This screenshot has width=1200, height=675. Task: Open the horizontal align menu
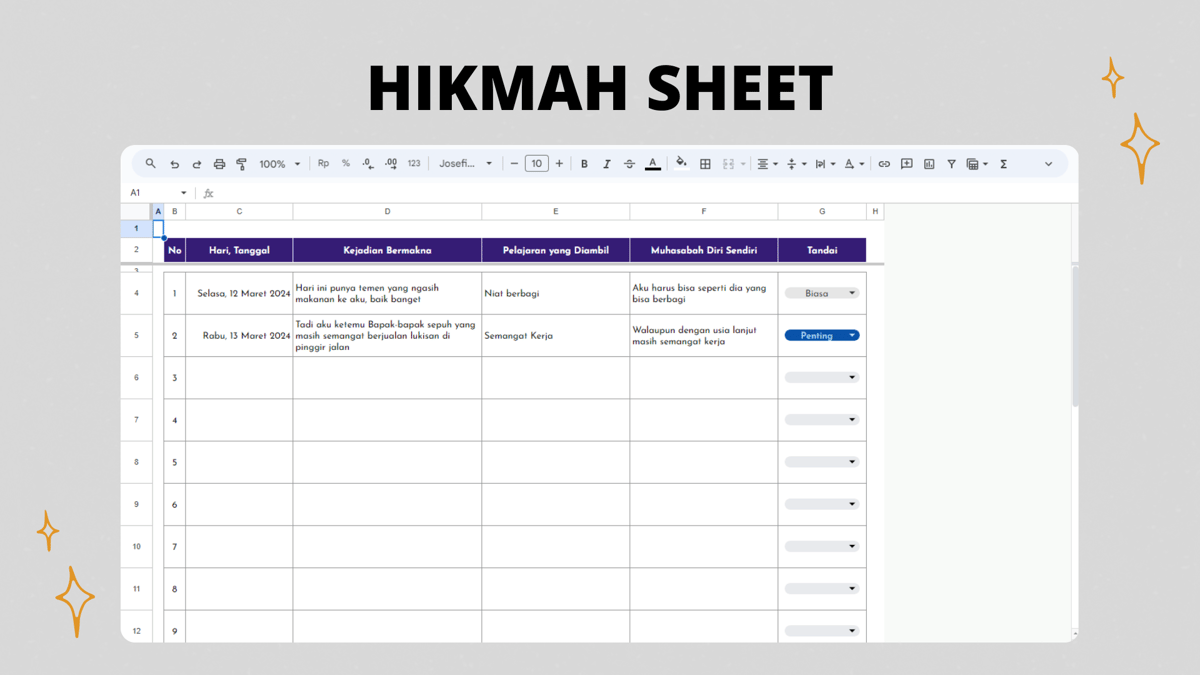point(767,164)
